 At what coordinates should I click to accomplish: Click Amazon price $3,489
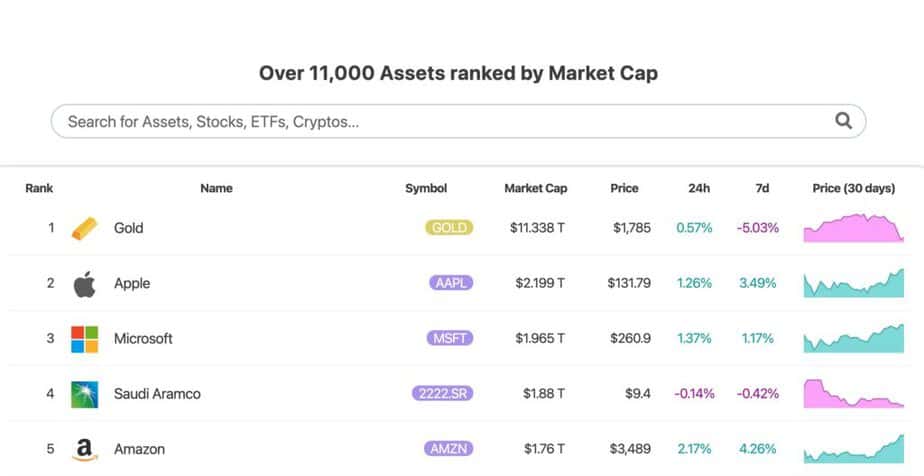tap(630, 449)
